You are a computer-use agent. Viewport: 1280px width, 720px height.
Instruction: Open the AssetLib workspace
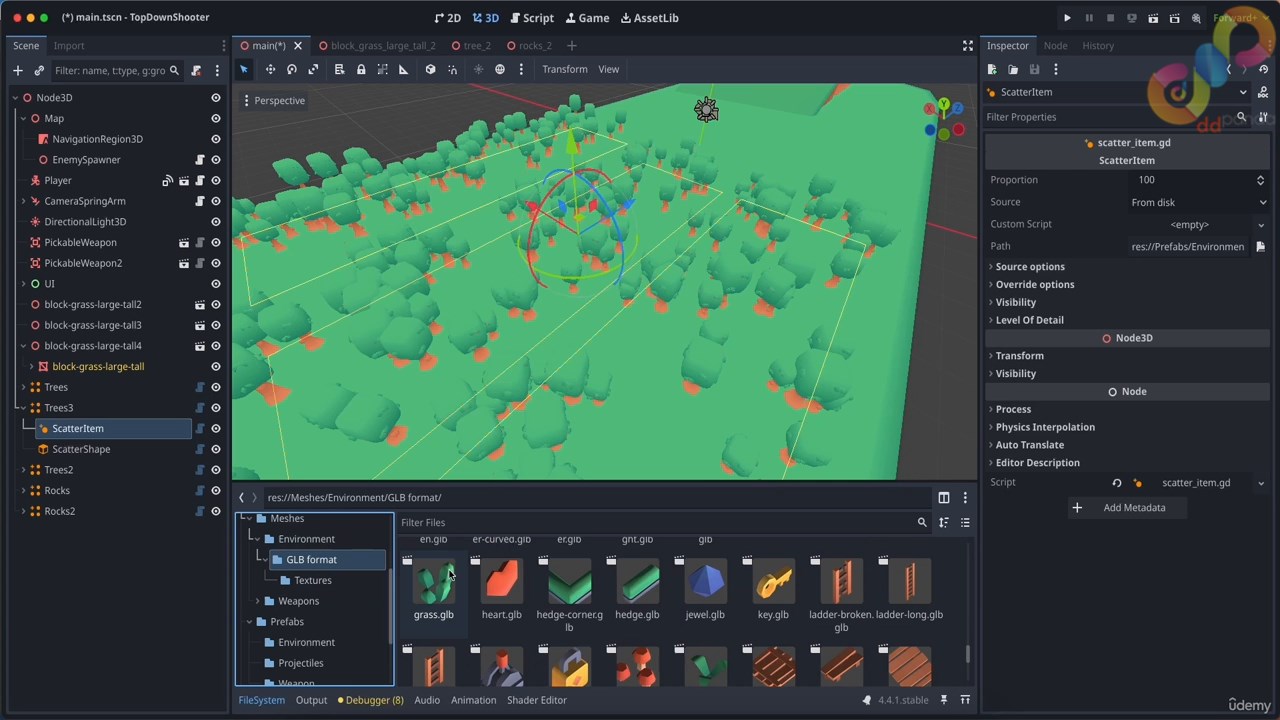point(649,18)
